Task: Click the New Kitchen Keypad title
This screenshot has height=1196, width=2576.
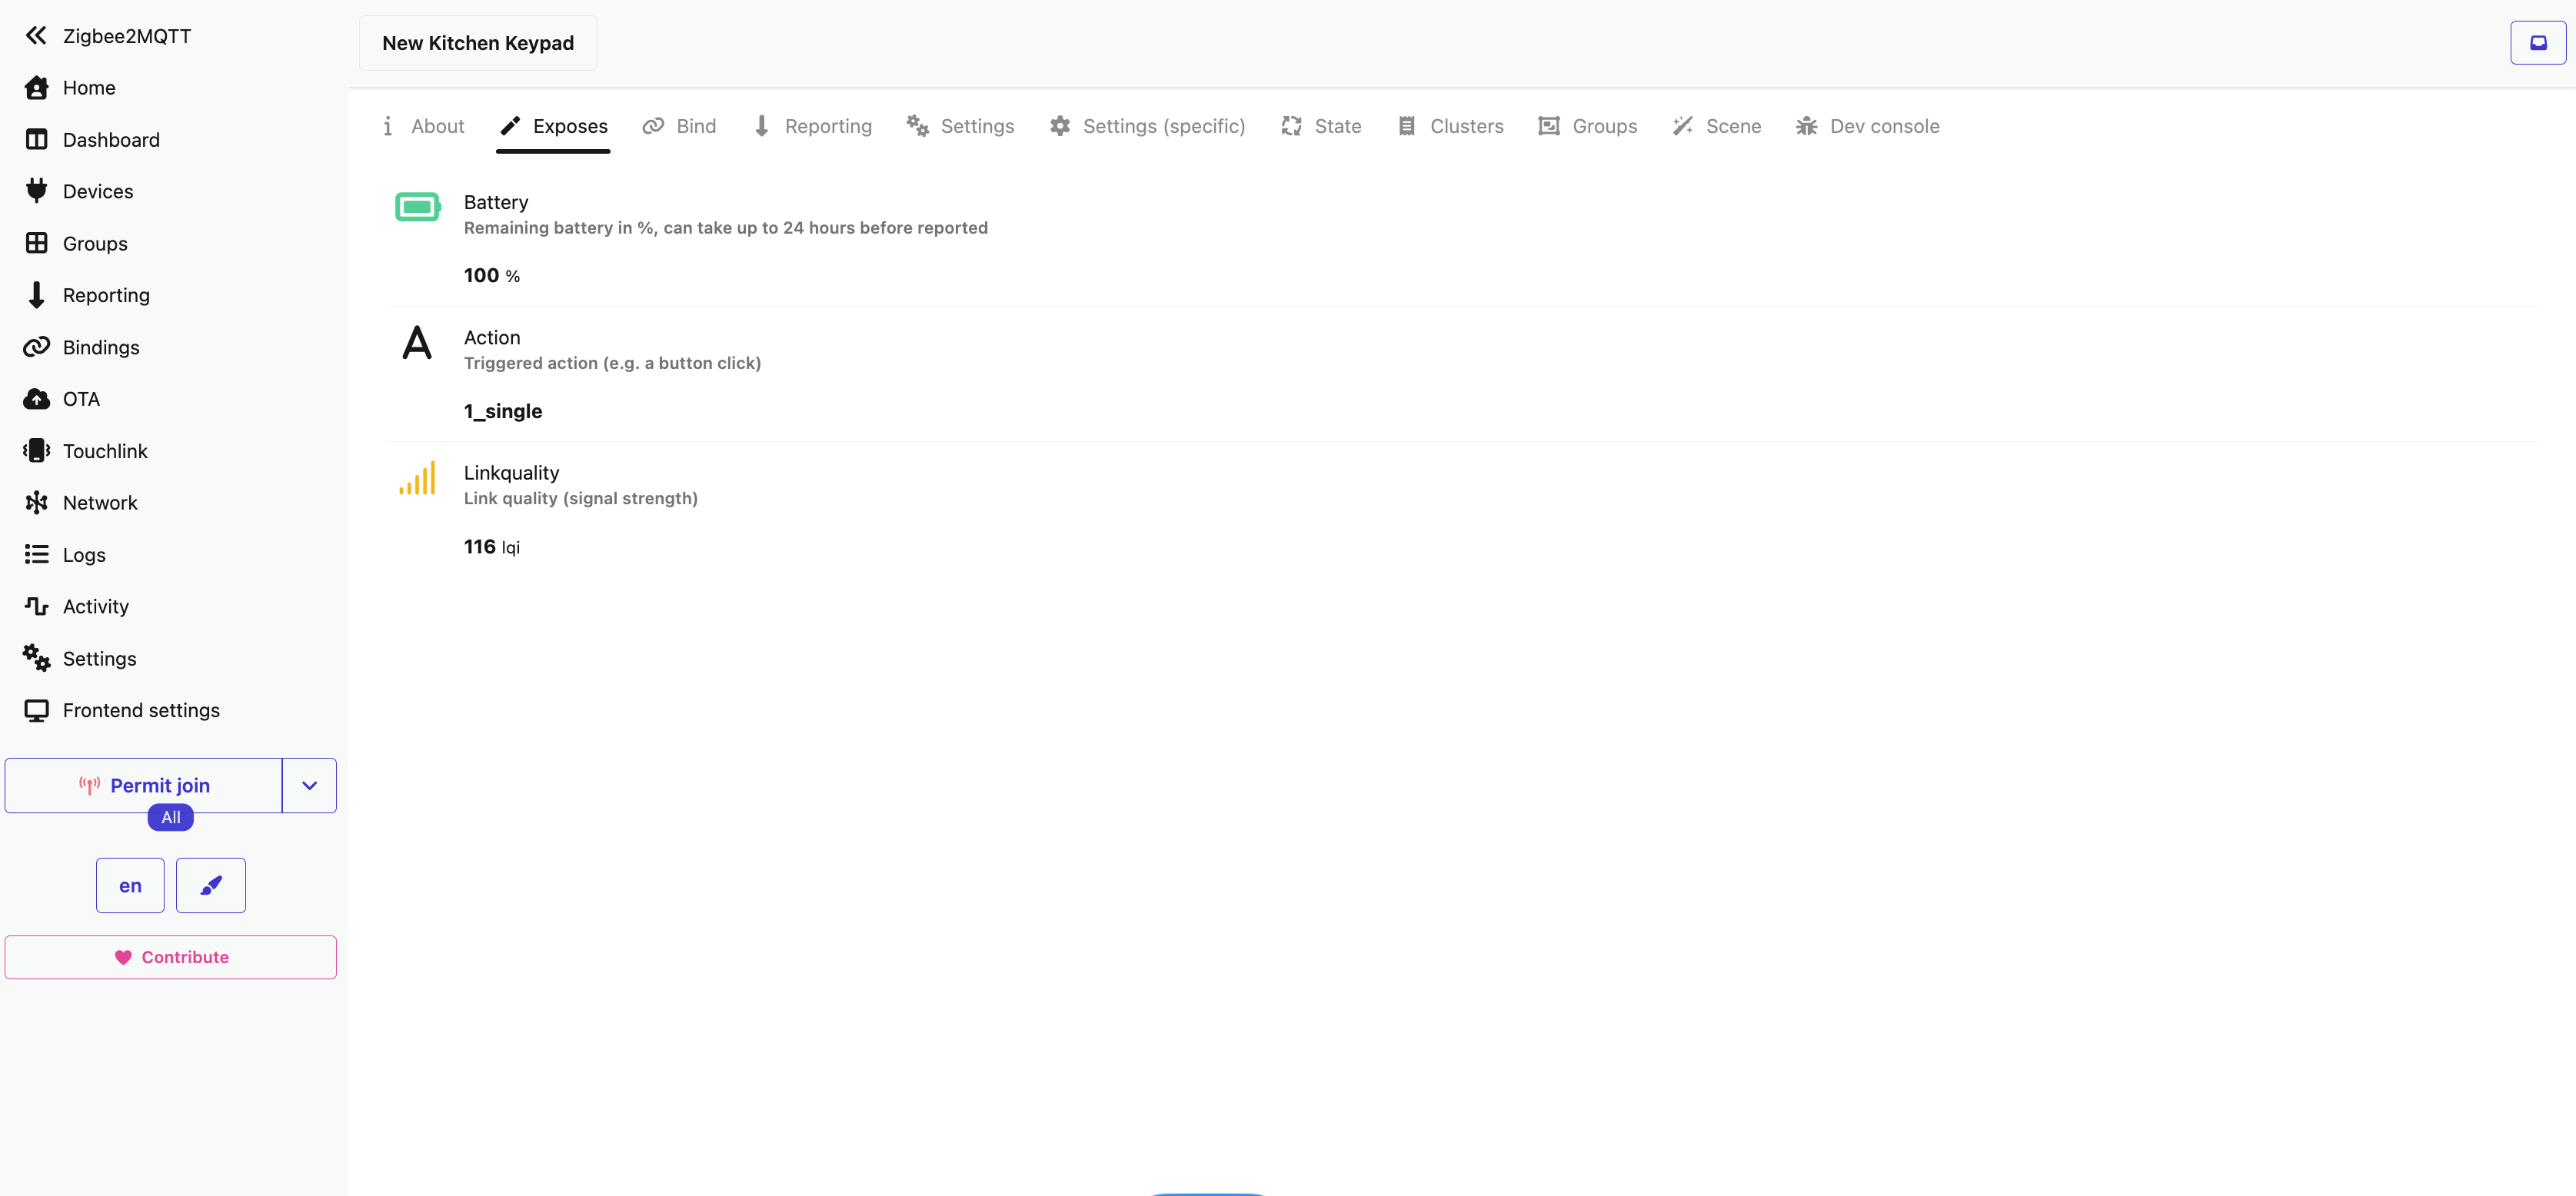Action: click(478, 43)
